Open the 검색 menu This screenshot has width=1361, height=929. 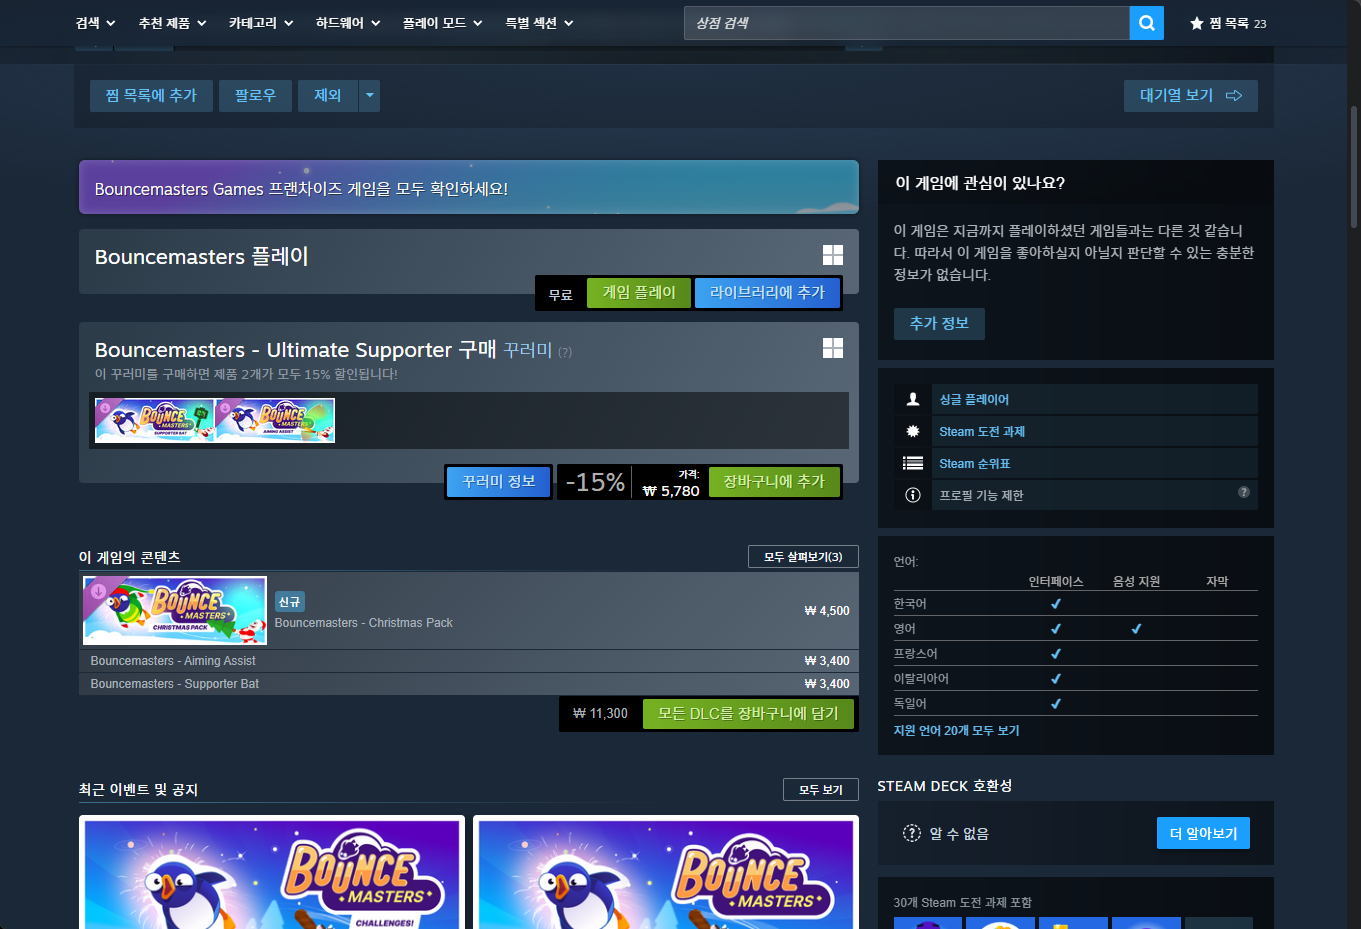click(x=96, y=23)
